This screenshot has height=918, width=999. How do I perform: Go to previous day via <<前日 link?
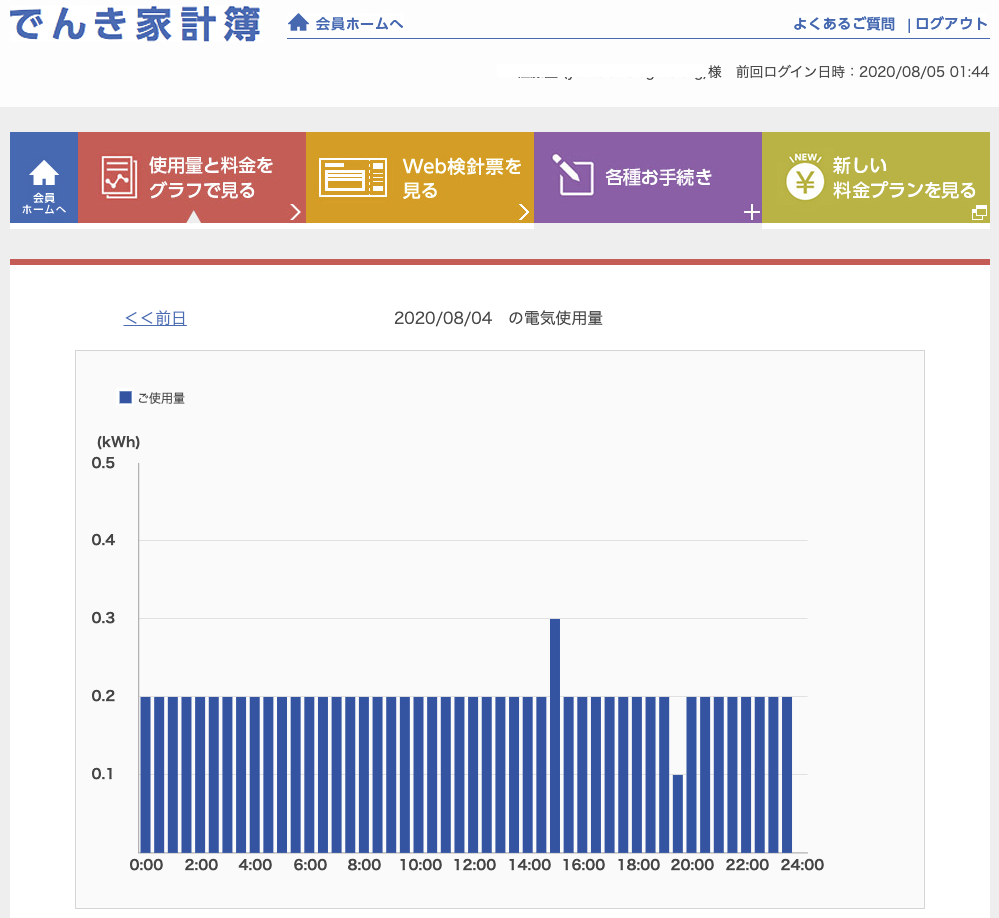coord(155,318)
